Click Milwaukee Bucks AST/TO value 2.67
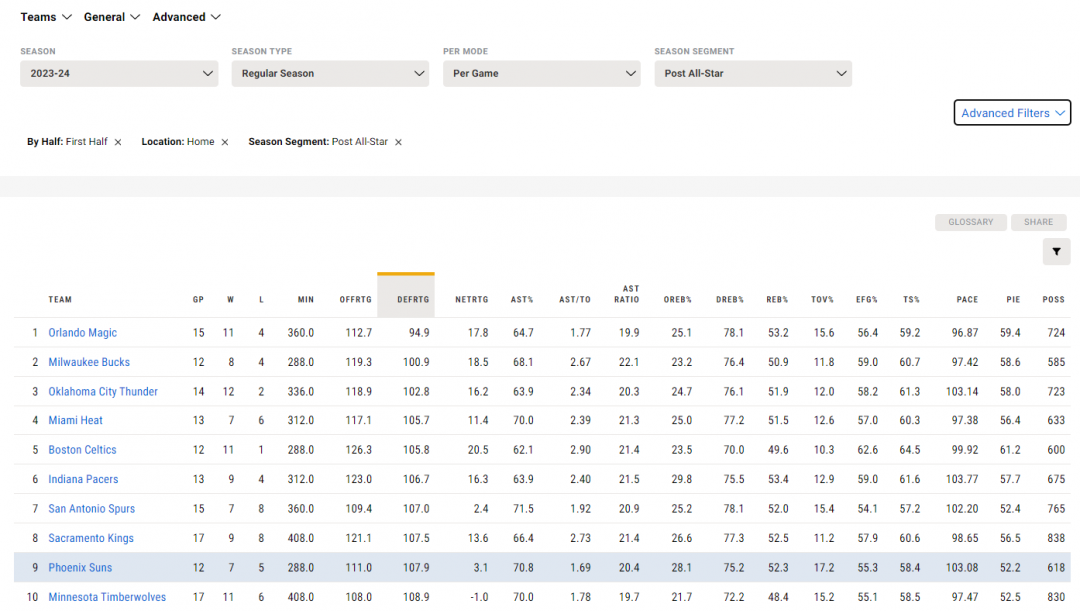This screenshot has height=611, width=1080. click(581, 362)
